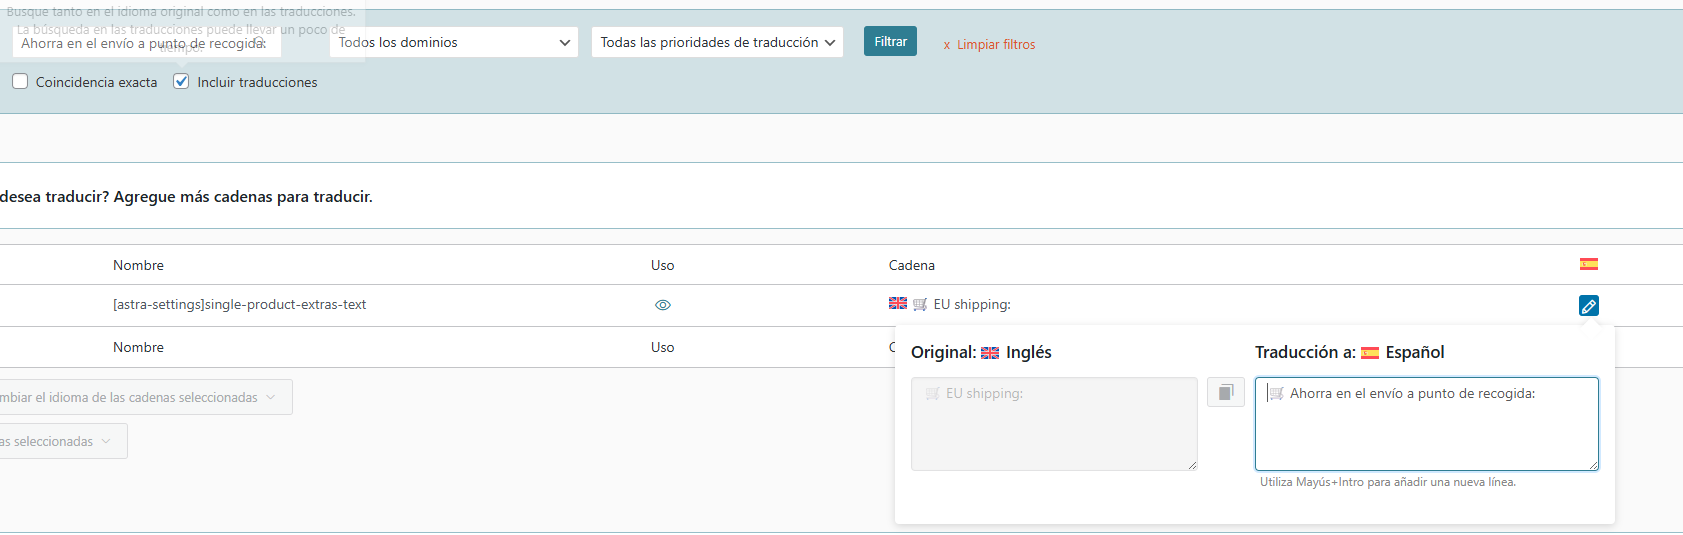Click the UK flag beside the EU shipping string
Image resolution: width=1683 pixels, height=535 pixels.
pyautogui.click(x=898, y=304)
